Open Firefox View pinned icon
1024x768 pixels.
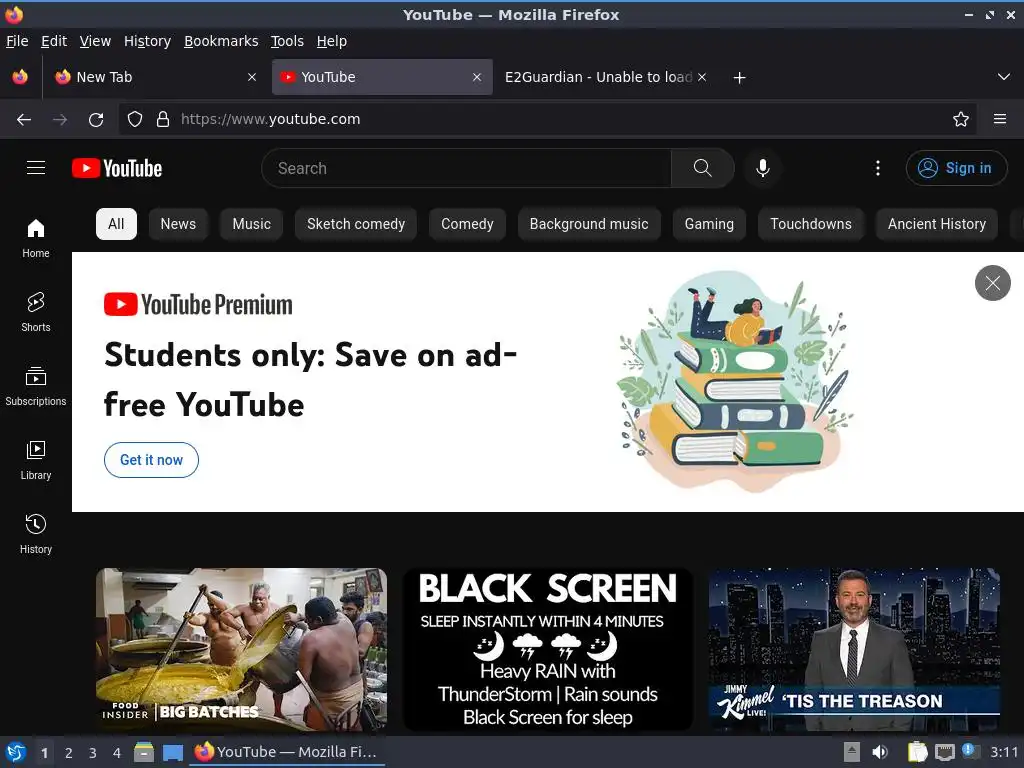click(x=20, y=77)
